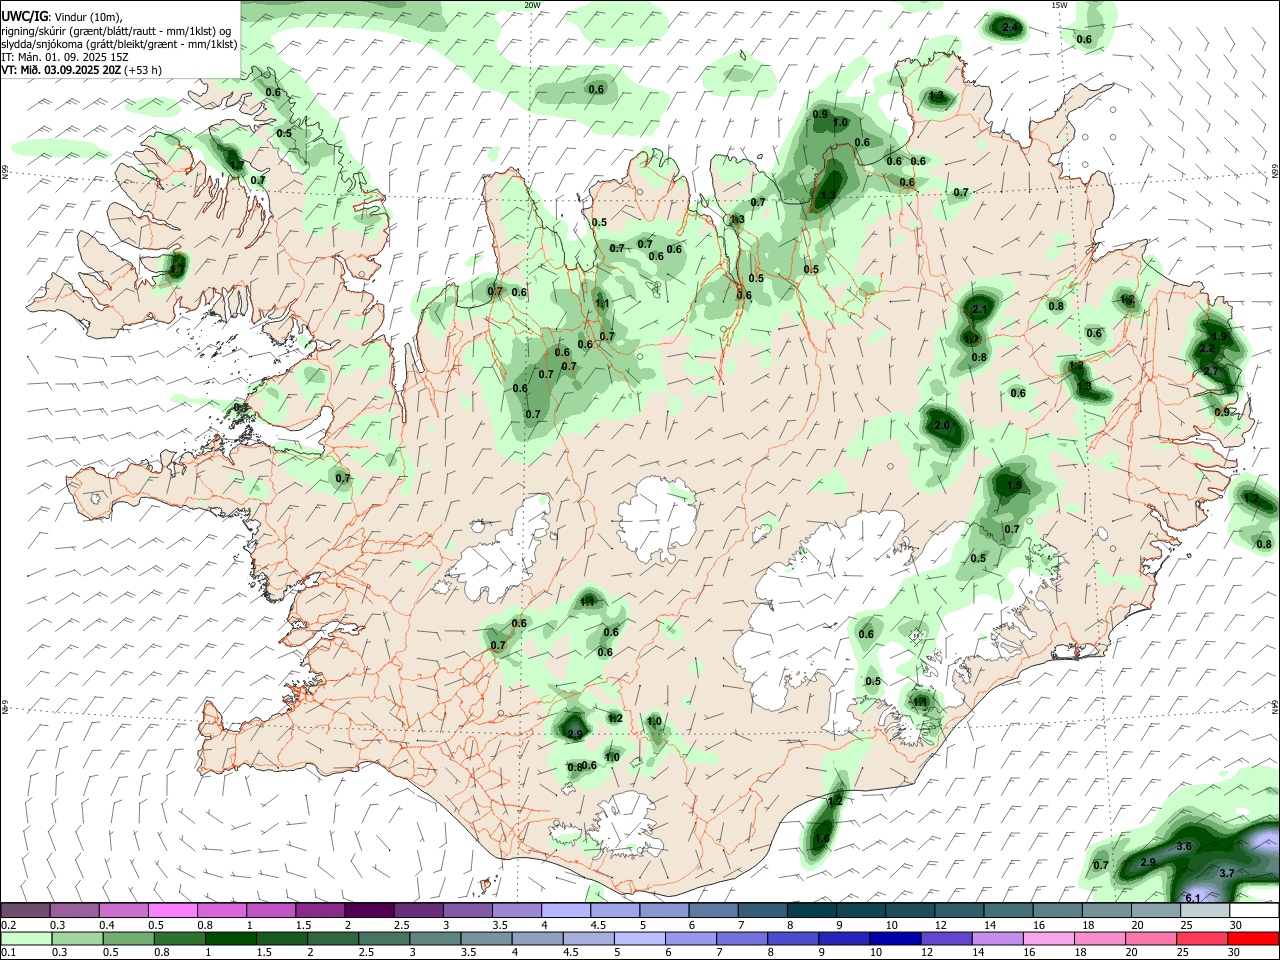
Task: Click the "UWC/IG: Vindur (10m)" title line
Action: click(x=62, y=17)
